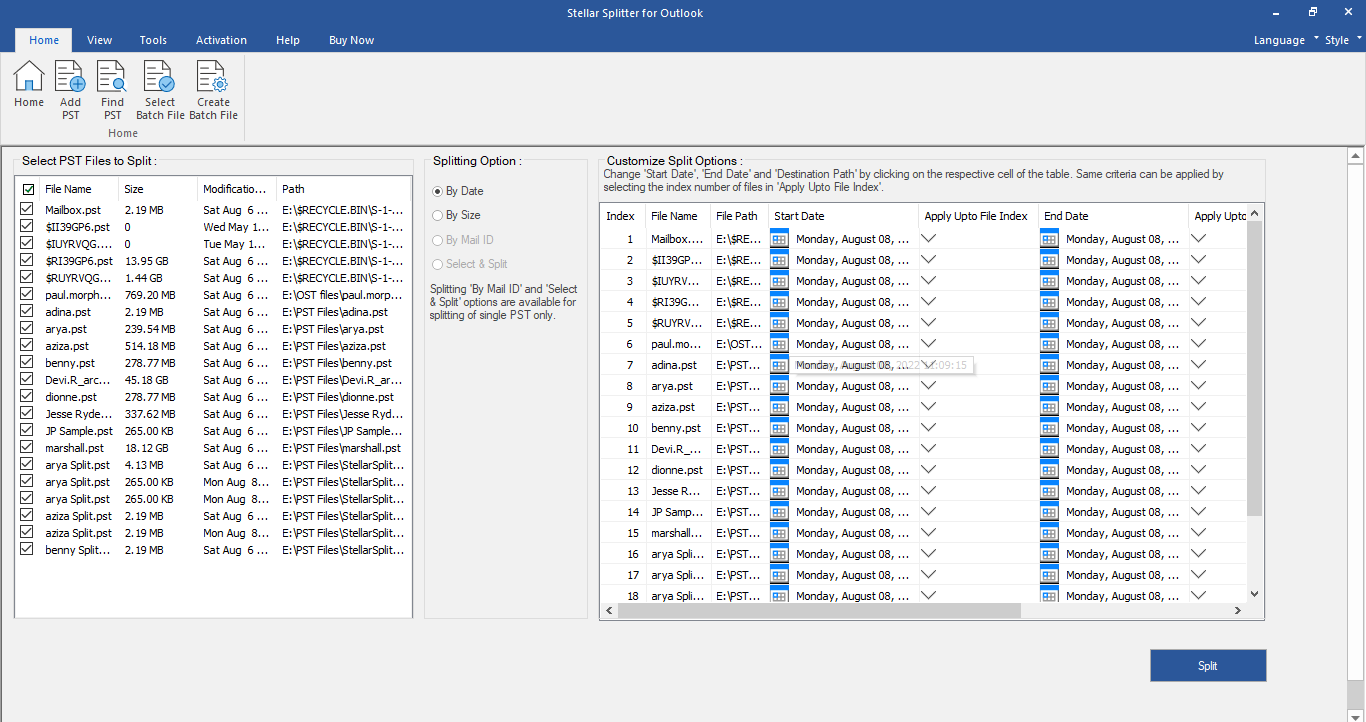Expand Apply Upto File Index dropdown for index 3
1366x722 pixels.
(x=928, y=281)
